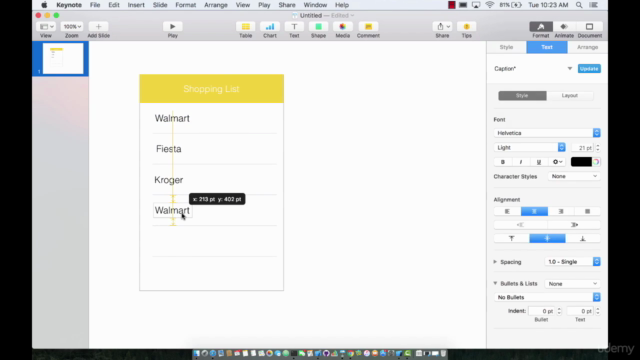The height and width of the screenshot is (360, 640).
Task: Collapse the Bullets & Lists section
Action: pyautogui.click(x=495, y=283)
